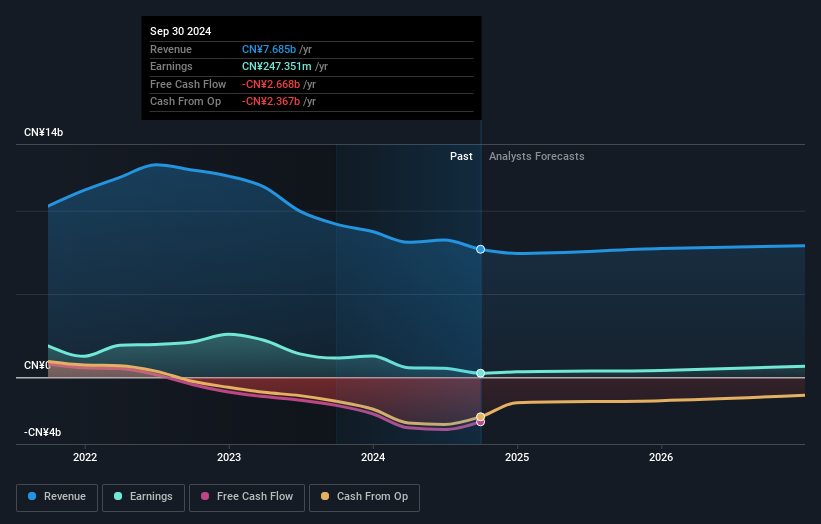Click the CN¥14b y-axis label
The image size is (821, 524).
coord(43,132)
